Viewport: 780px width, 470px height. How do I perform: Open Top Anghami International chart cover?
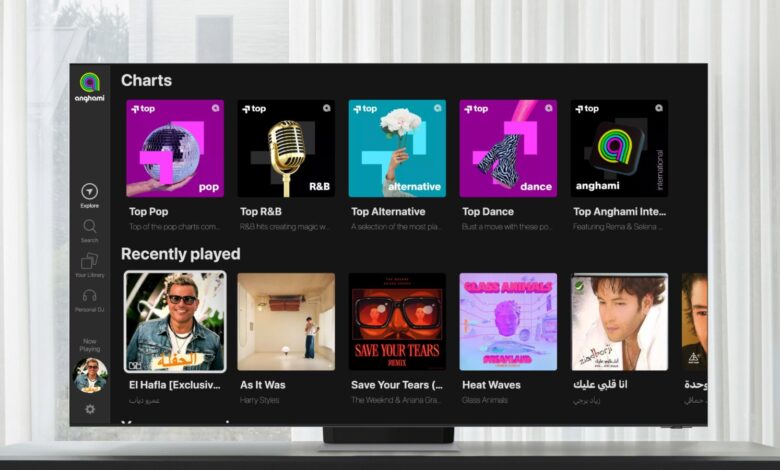[619, 148]
